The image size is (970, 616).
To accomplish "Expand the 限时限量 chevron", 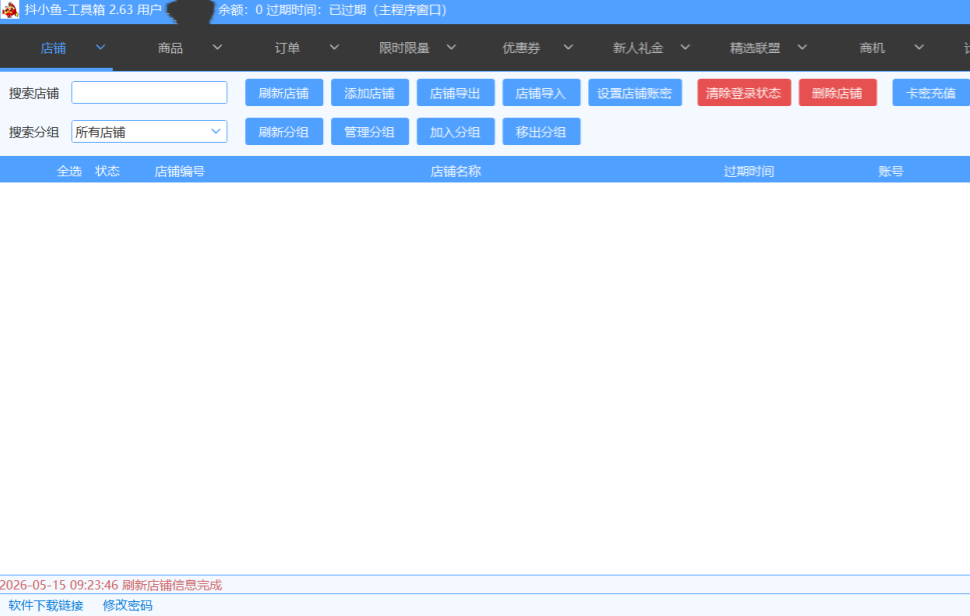I will coord(452,47).
